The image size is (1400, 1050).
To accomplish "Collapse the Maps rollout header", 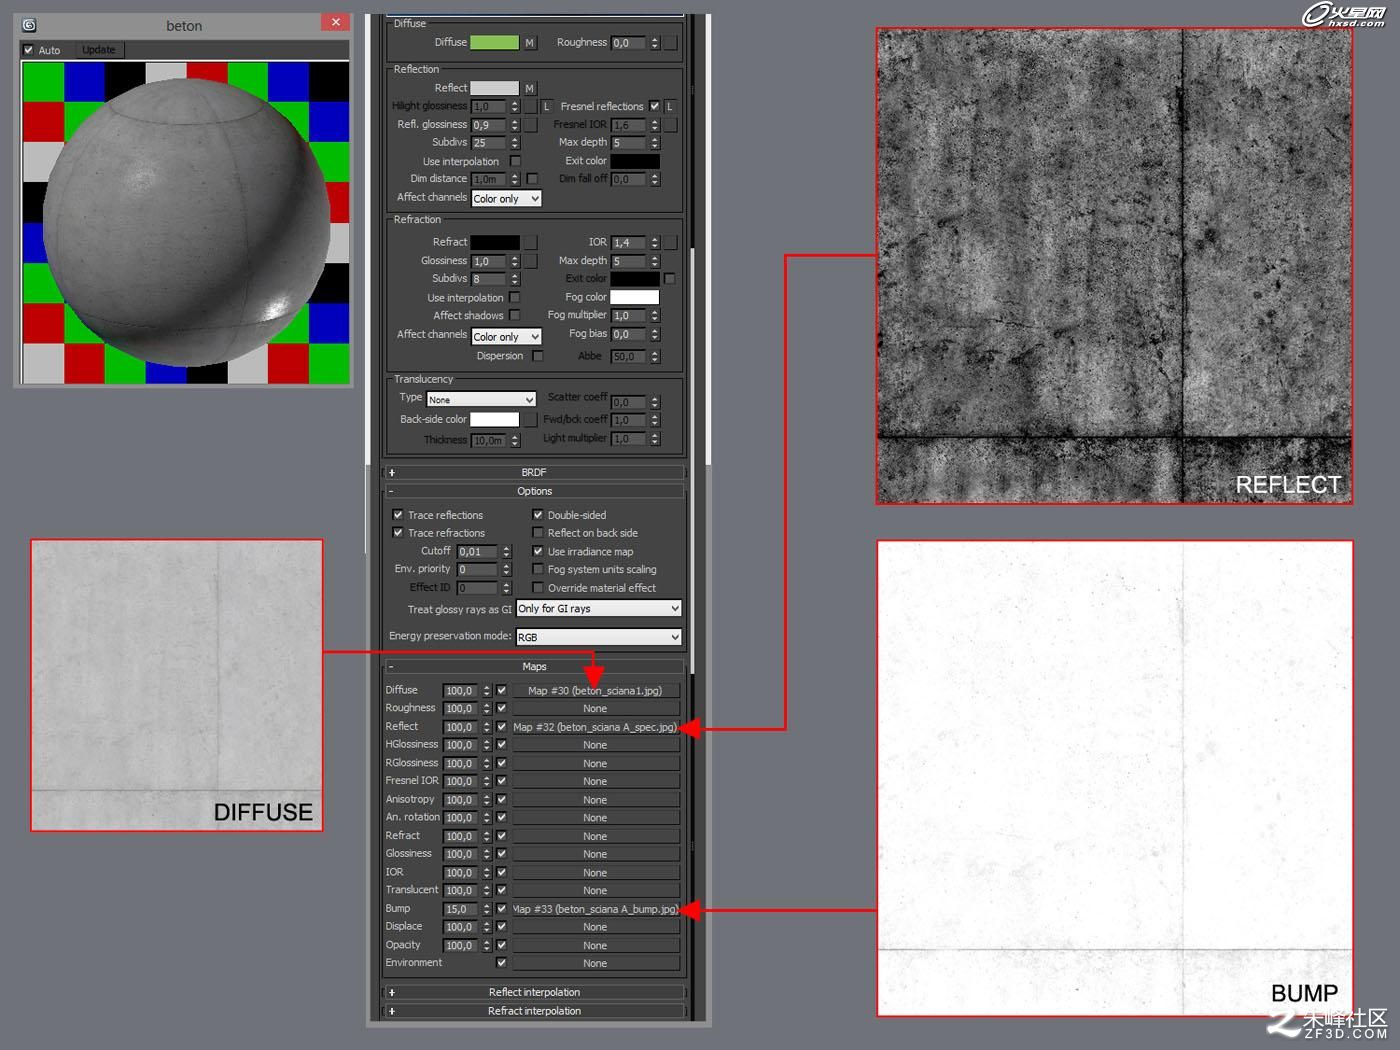I will click(x=534, y=666).
